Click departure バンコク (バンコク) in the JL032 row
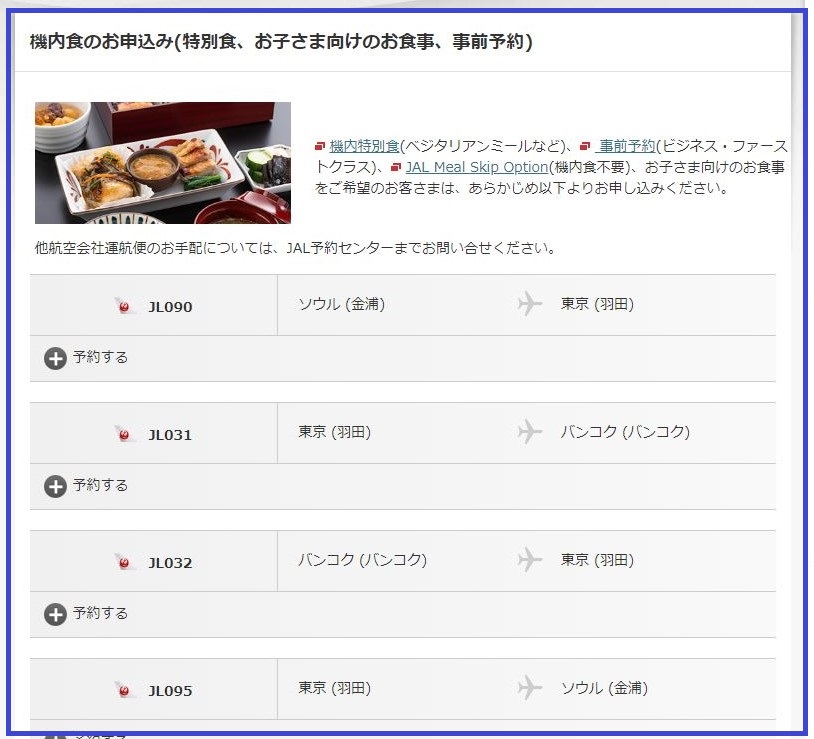The image size is (814, 739). tap(362, 560)
